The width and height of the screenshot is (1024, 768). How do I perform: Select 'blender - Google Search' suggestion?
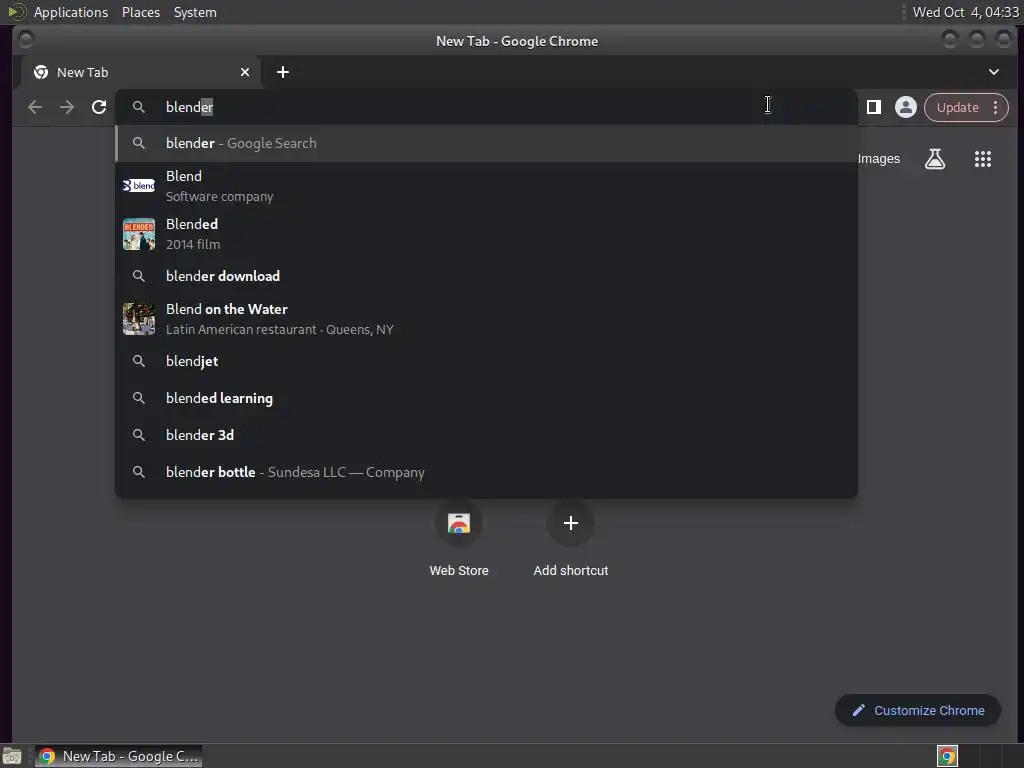[x=487, y=143]
